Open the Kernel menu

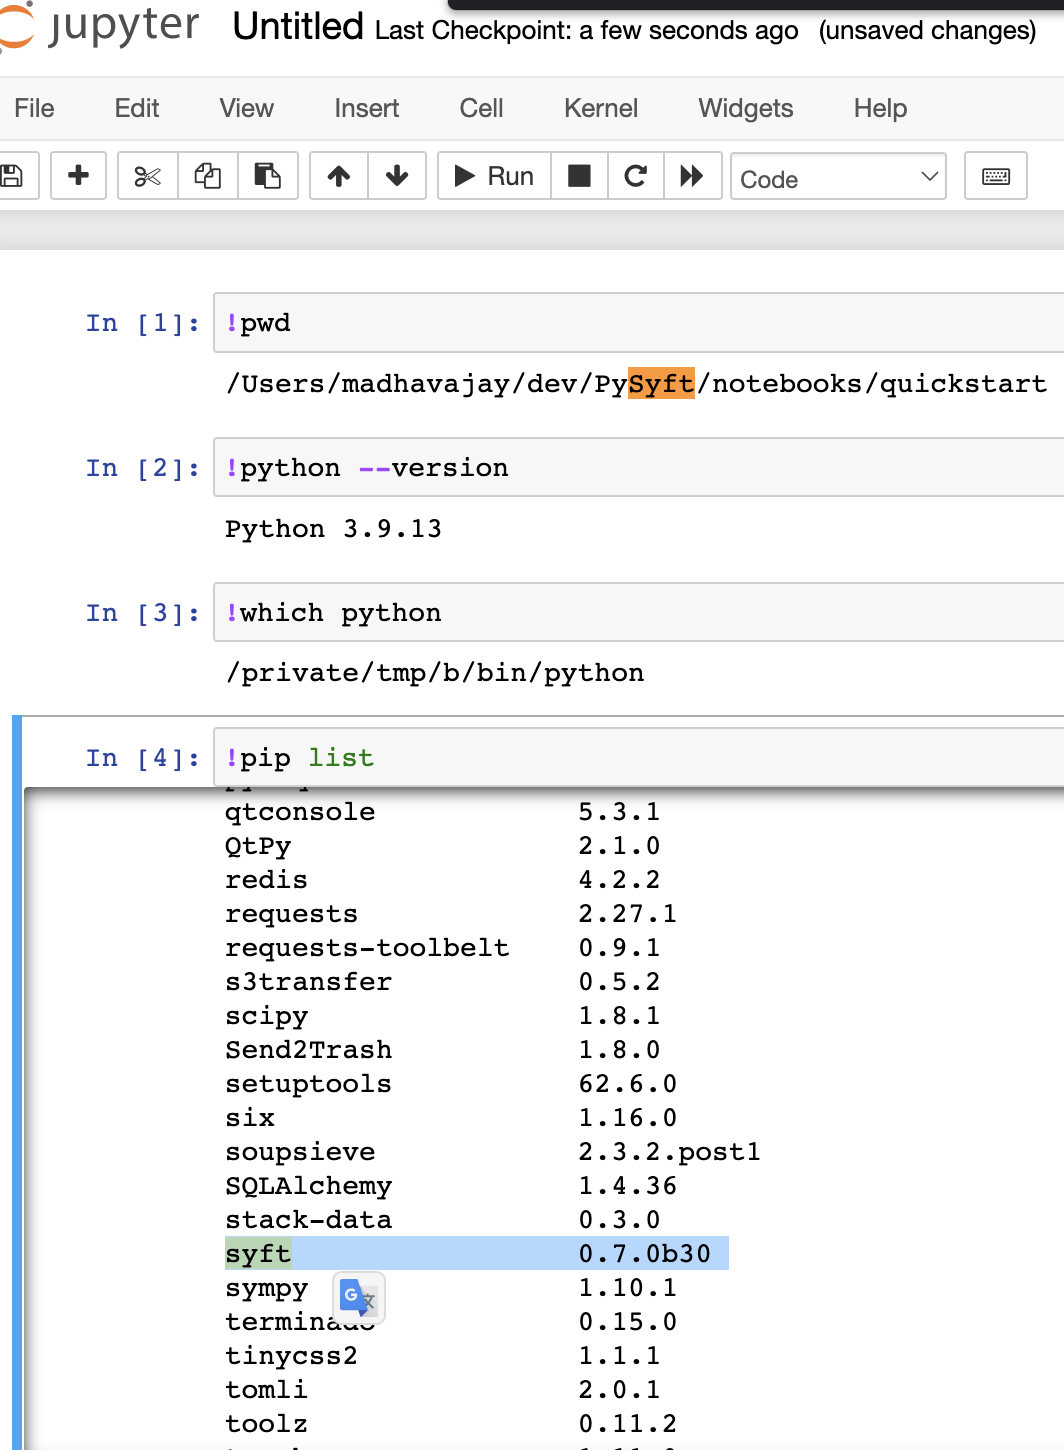coord(601,108)
